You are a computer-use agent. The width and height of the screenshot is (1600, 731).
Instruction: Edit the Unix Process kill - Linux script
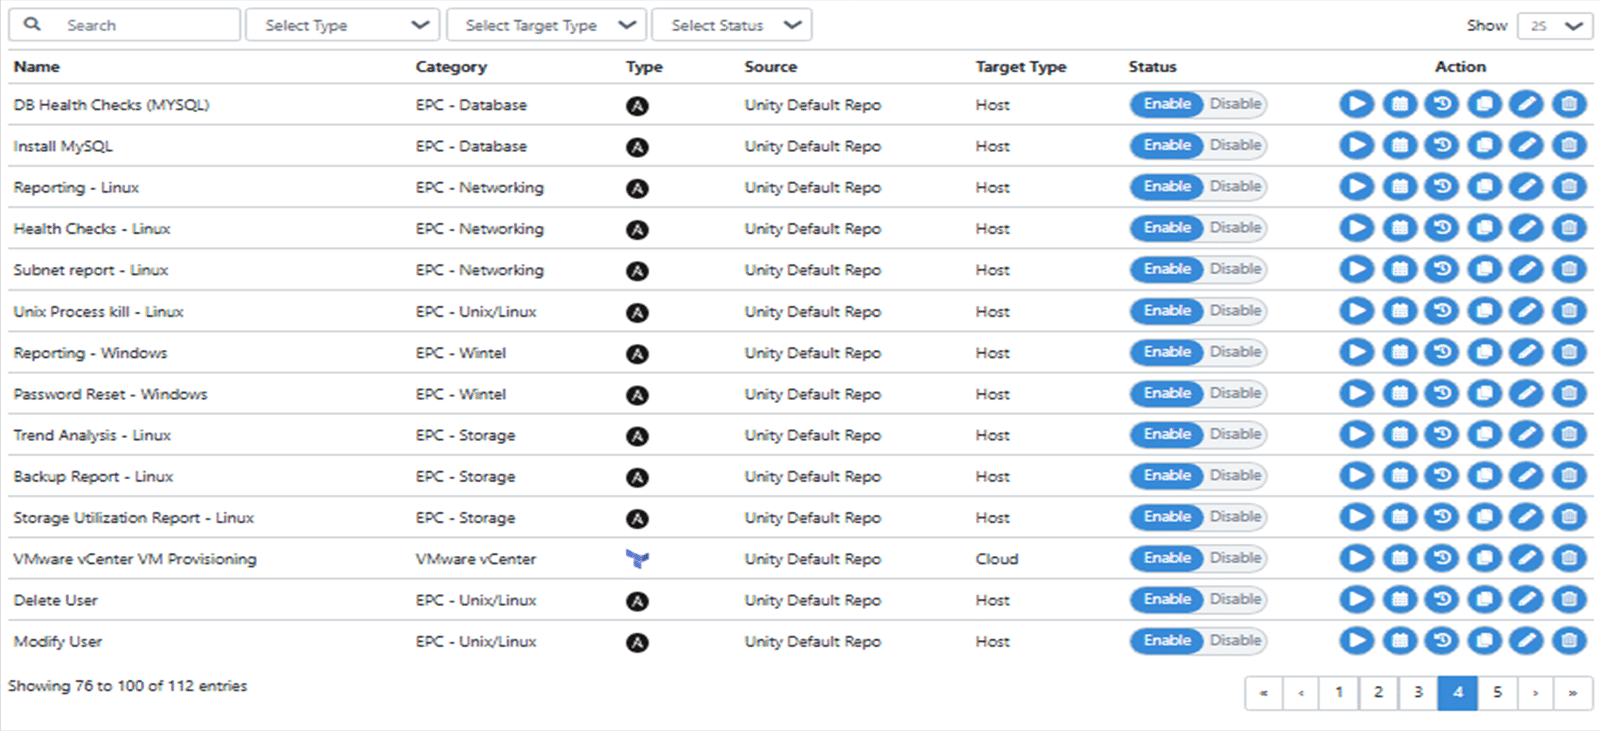(1526, 311)
